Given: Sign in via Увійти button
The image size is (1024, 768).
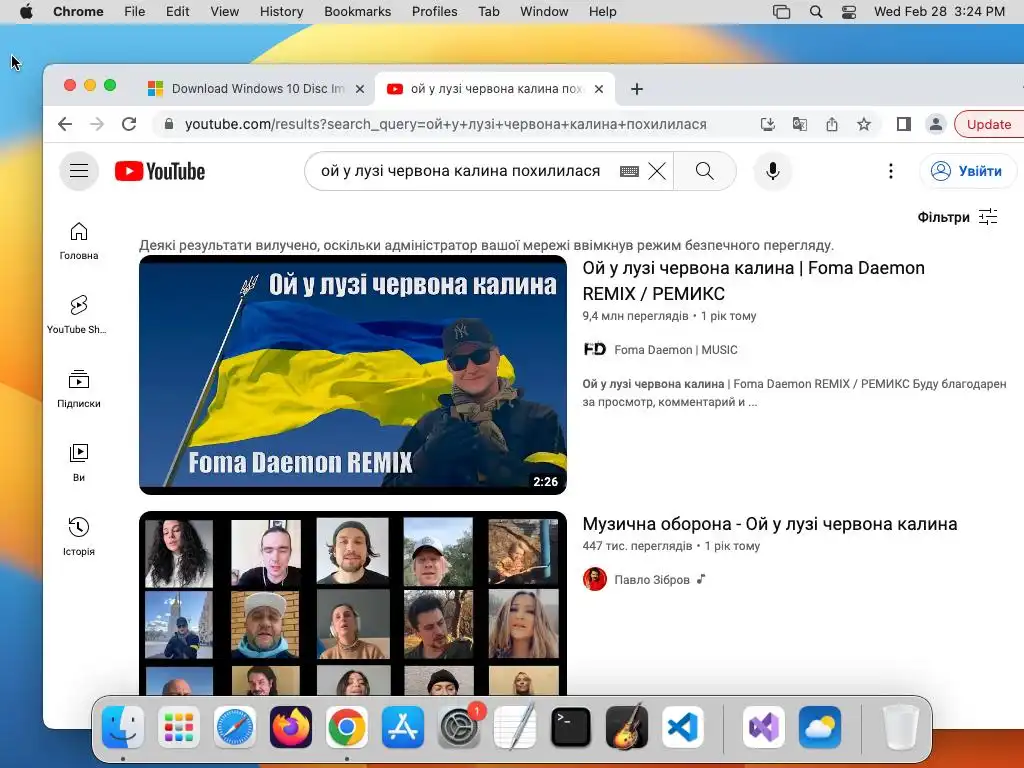Looking at the screenshot, I should tap(968, 171).
